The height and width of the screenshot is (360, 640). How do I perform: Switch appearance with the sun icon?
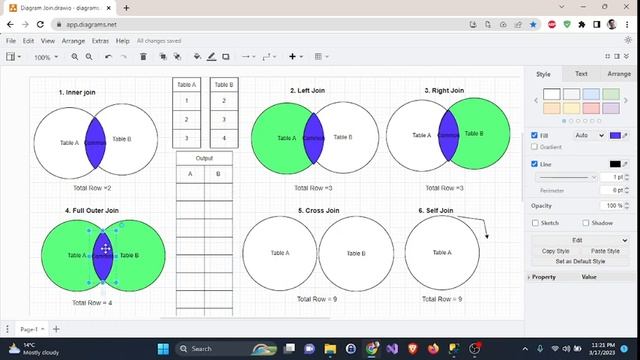(628, 40)
